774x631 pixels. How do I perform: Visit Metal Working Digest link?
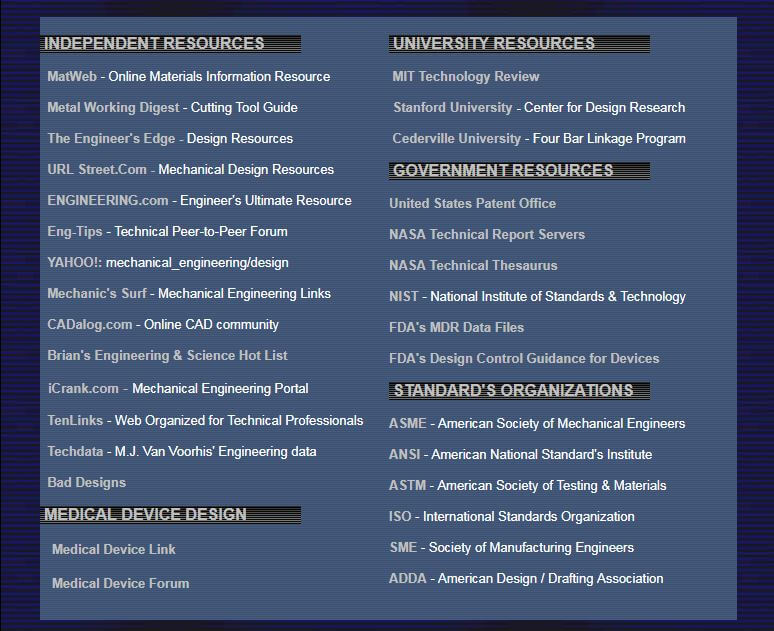pyautogui.click(x=114, y=108)
